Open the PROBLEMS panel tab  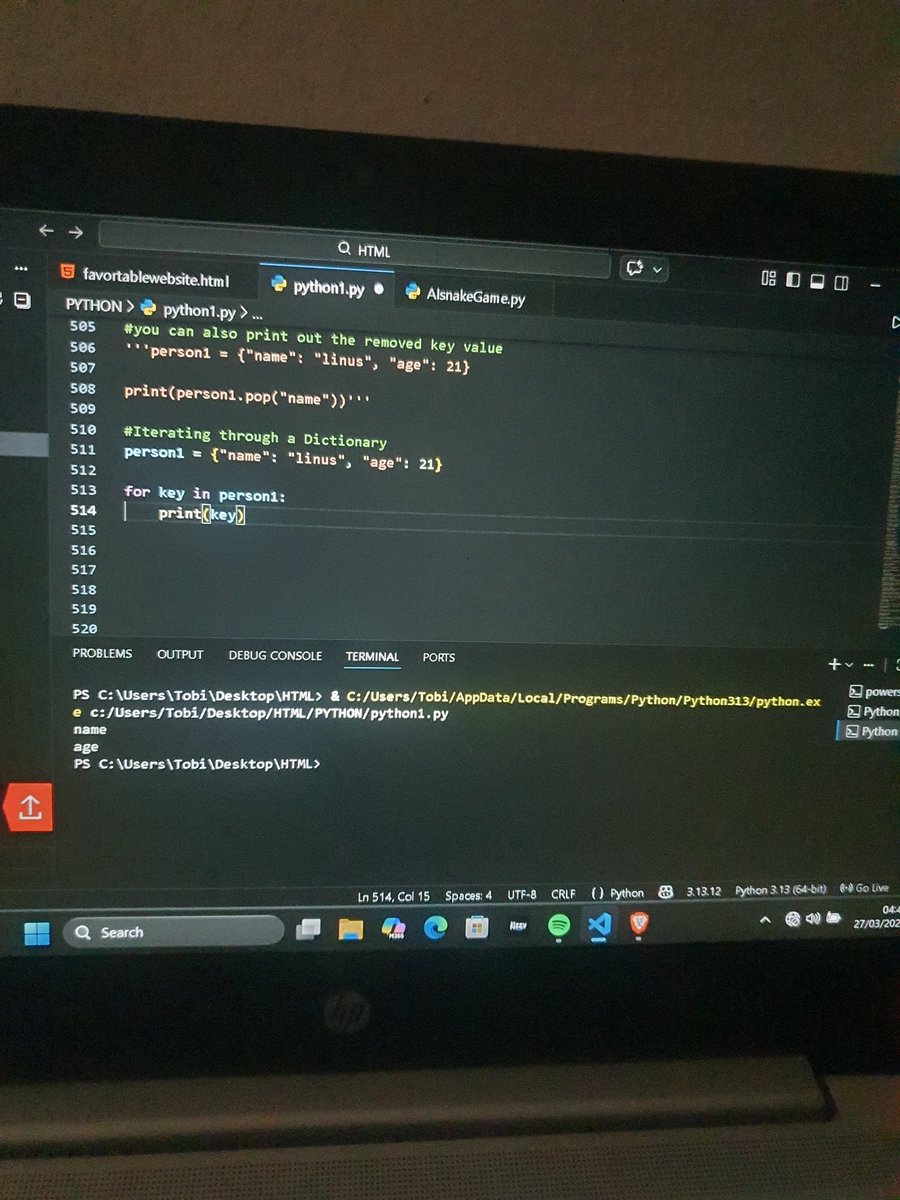102,654
